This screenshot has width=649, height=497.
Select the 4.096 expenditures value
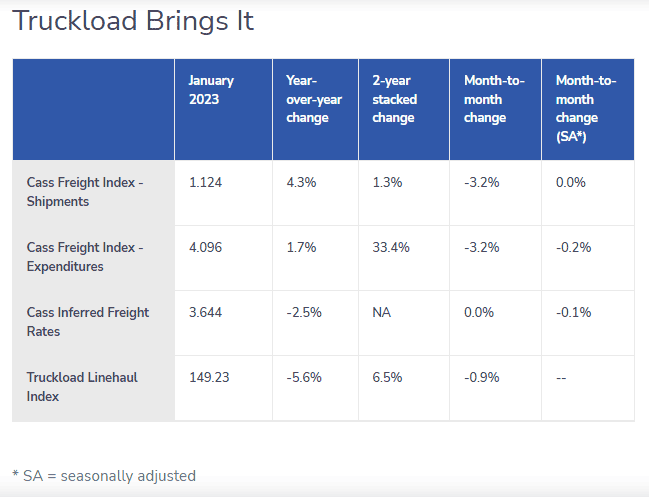point(207,248)
